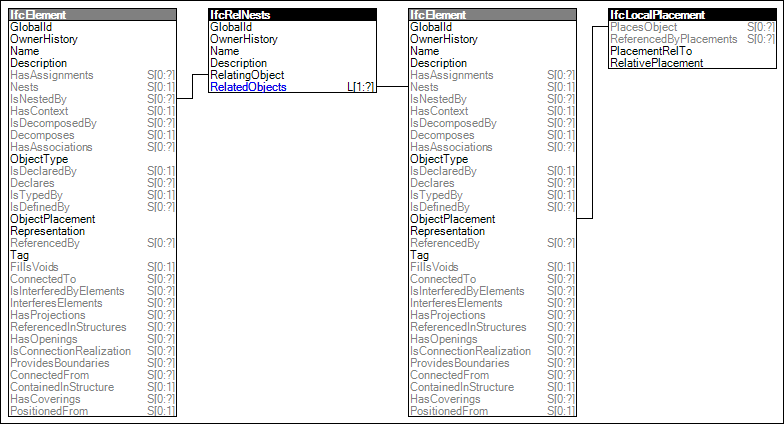
Task: Click IsConnectionRealization in the first IfcElement box
Action: click(x=70, y=351)
